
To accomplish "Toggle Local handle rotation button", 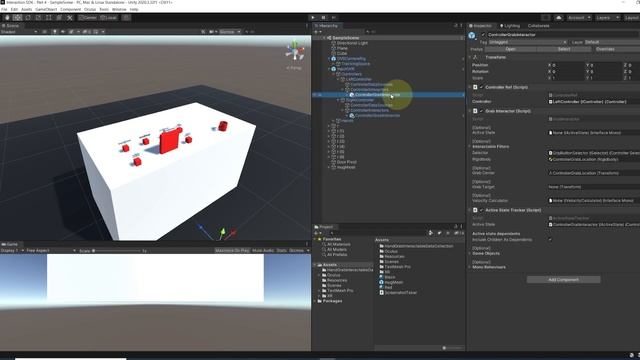I will pyautogui.click(x=109, y=18).
